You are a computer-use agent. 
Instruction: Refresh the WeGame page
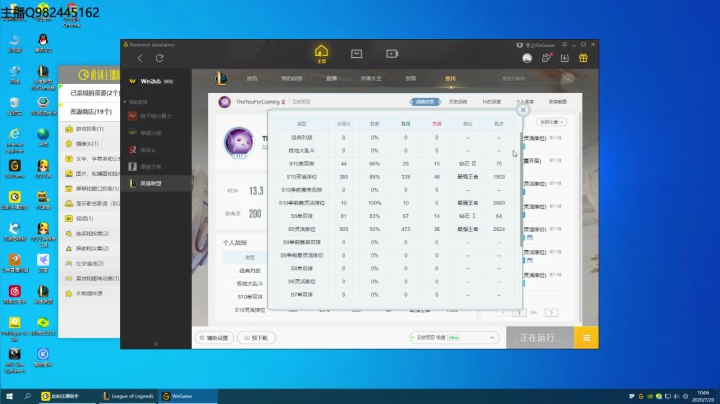(159, 58)
